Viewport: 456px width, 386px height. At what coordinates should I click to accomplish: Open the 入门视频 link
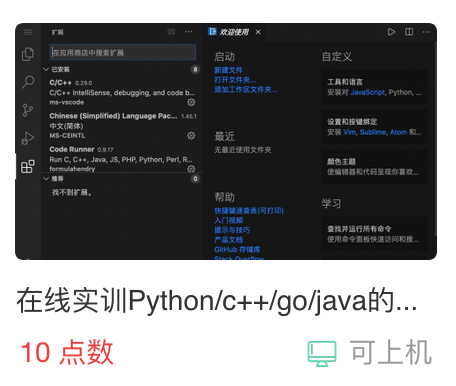click(x=228, y=220)
